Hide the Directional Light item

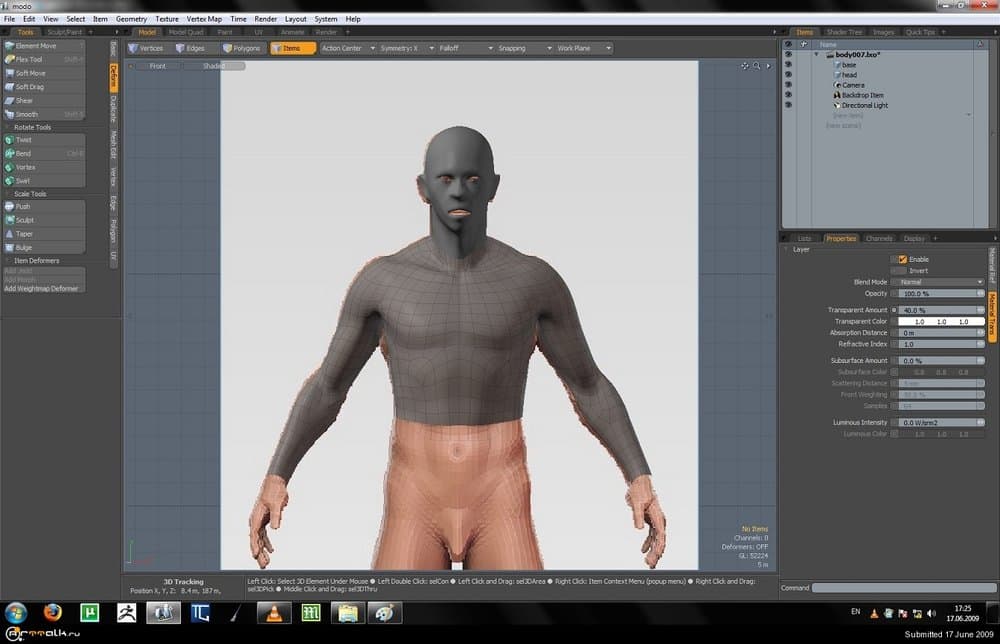(789, 105)
